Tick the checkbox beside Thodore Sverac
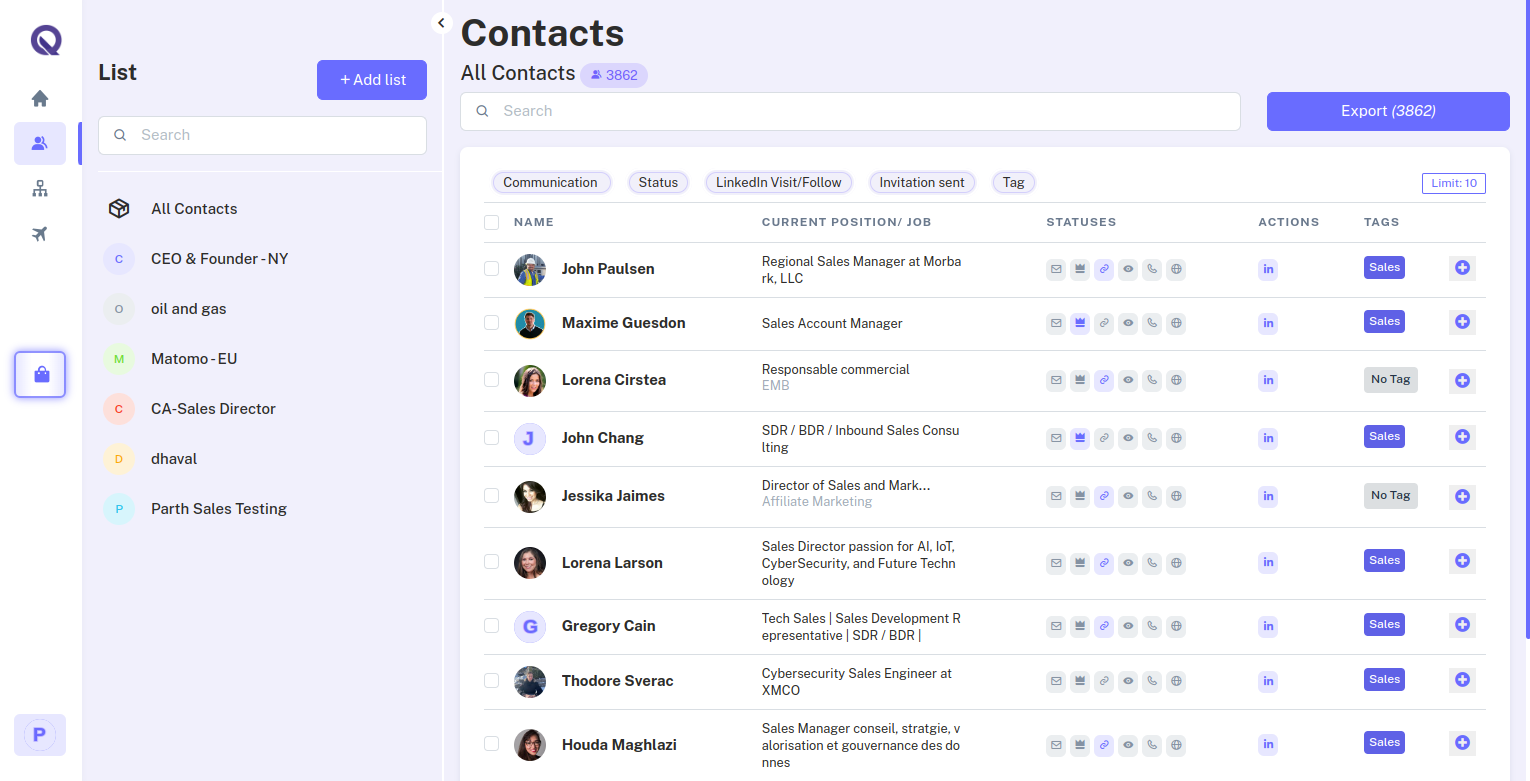This screenshot has width=1530, height=781. 491,681
